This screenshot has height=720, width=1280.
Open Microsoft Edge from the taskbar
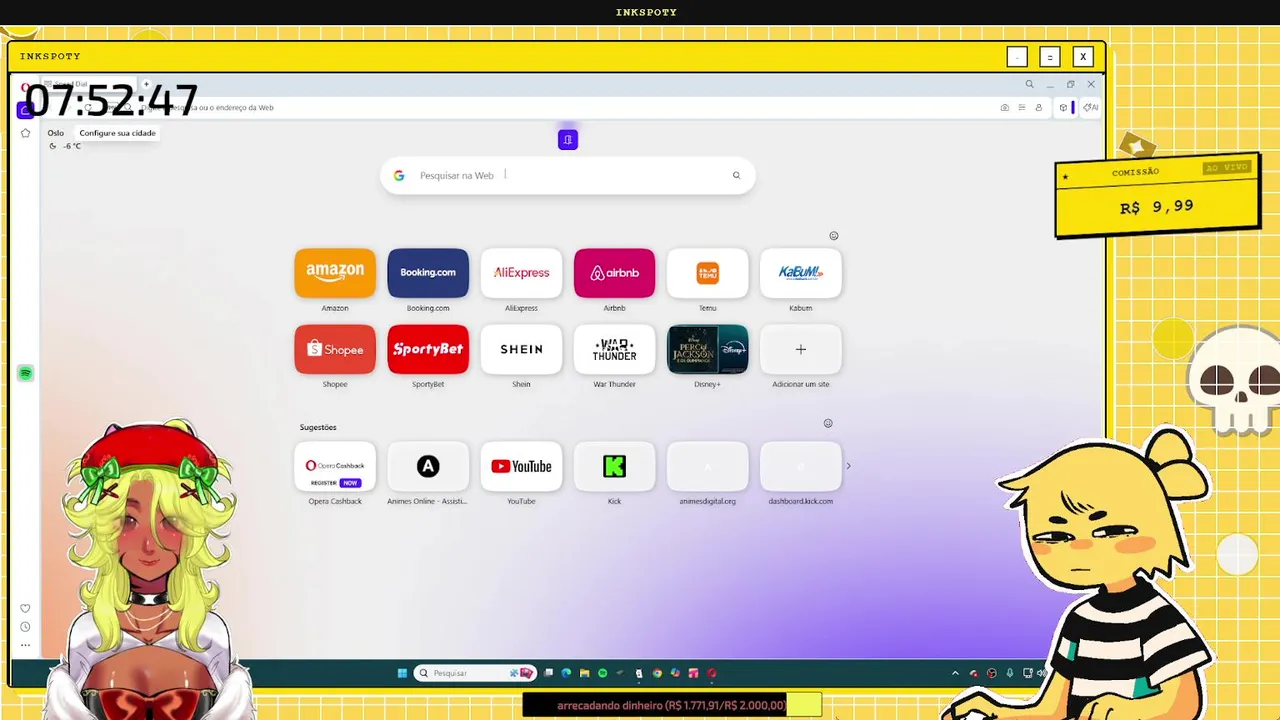(566, 673)
